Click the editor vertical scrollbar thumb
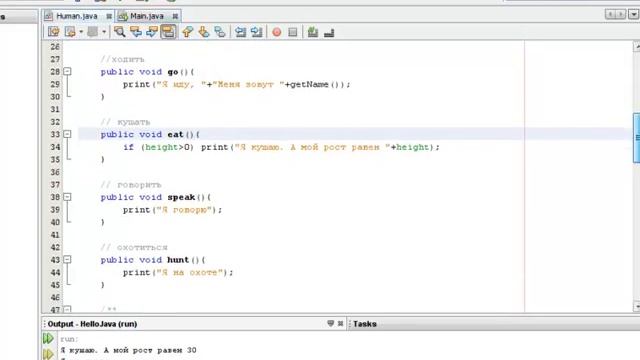This screenshot has width=640, height=360. pyautogui.click(x=636, y=138)
